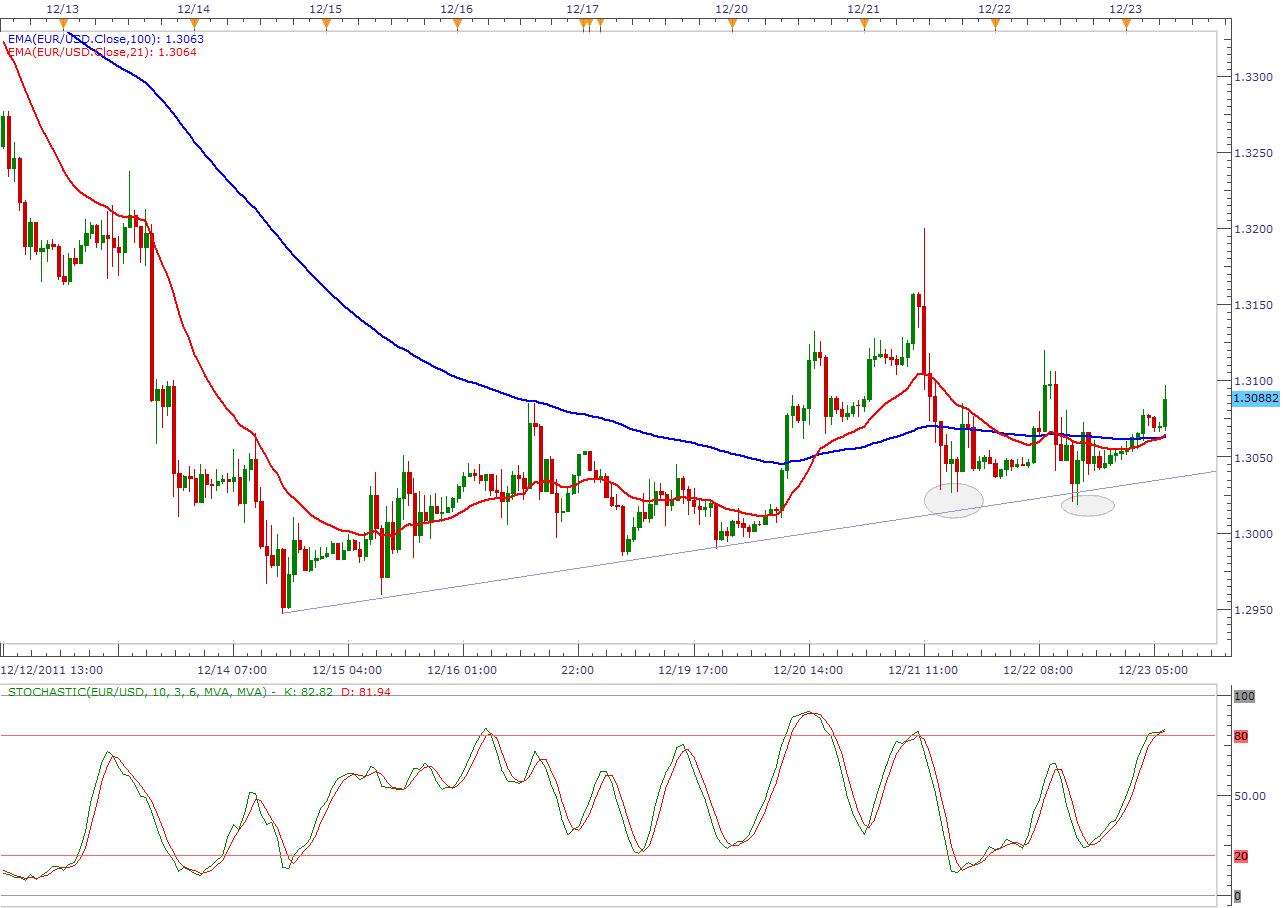Image resolution: width=1288 pixels, height=908 pixels.
Task: Click the 1.2950 price axis label
Action: click(x=1254, y=609)
